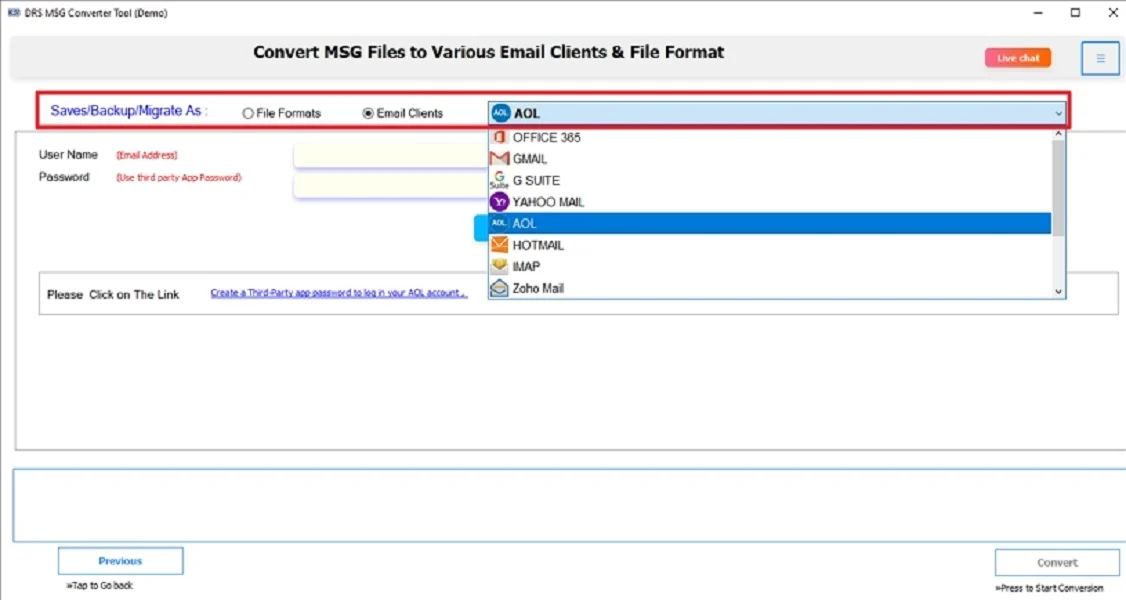Click the Zoho Mail icon
The image size is (1126, 600).
(x=499, y=288)
